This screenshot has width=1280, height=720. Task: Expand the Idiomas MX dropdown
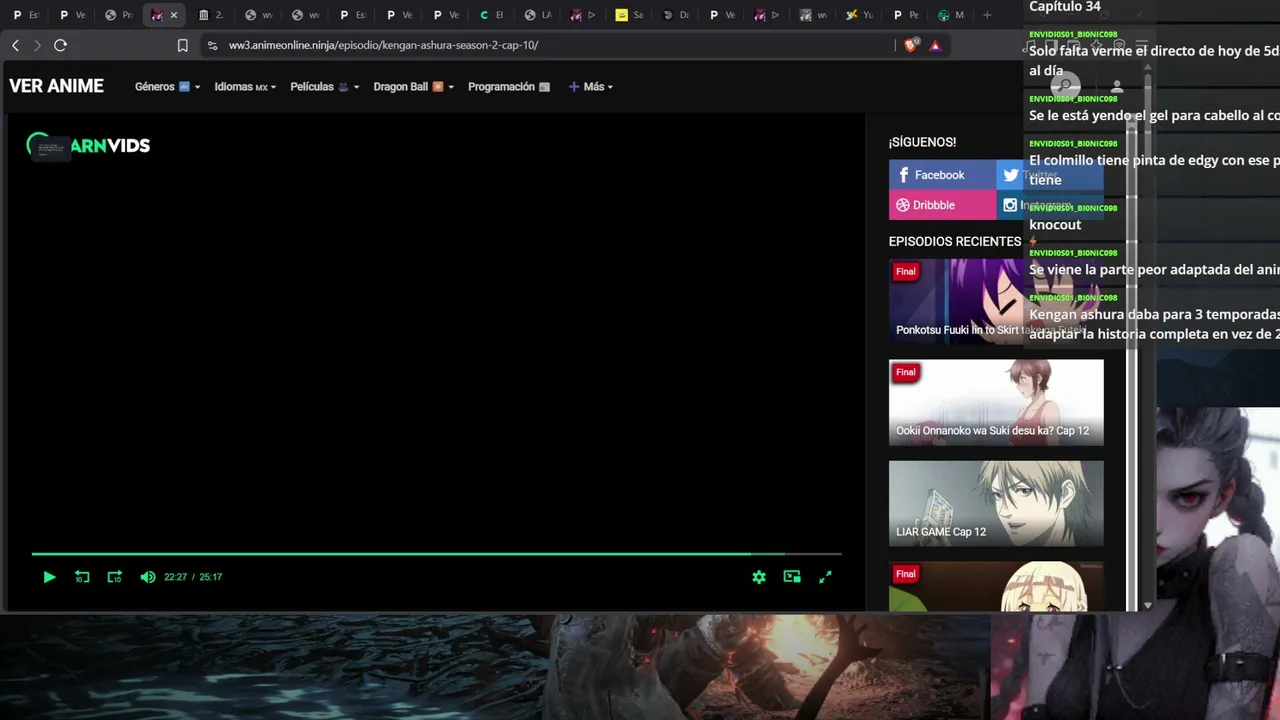[245, 87]
